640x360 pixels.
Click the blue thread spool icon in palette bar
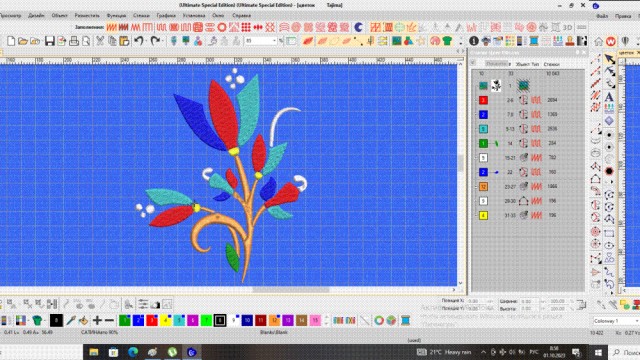coord(405,320)
